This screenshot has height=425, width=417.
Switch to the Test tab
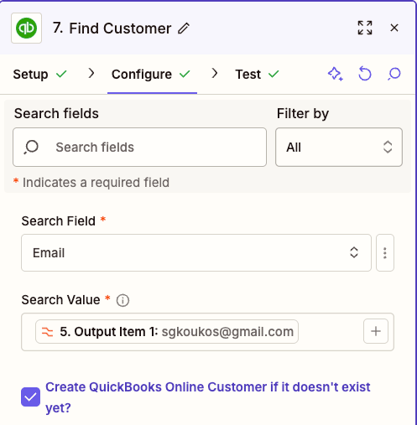257,74
